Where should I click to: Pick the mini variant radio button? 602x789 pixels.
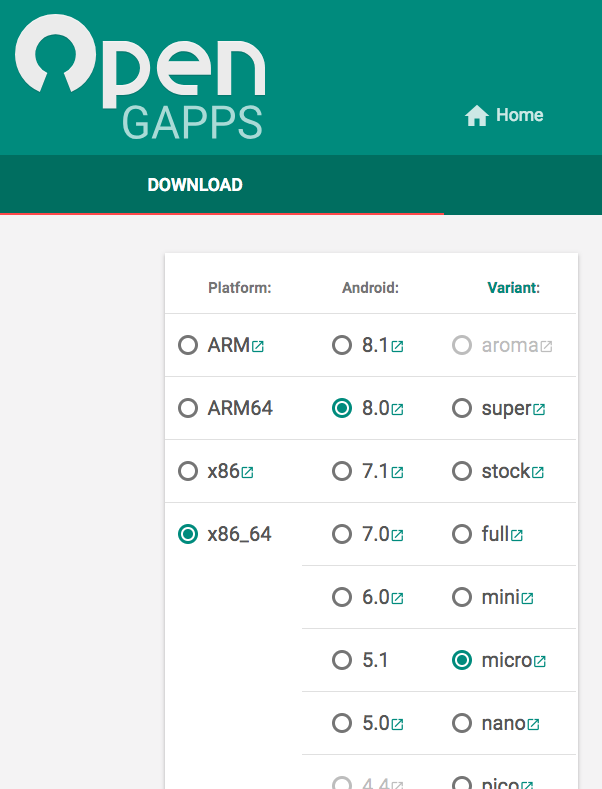coord(462,597)
